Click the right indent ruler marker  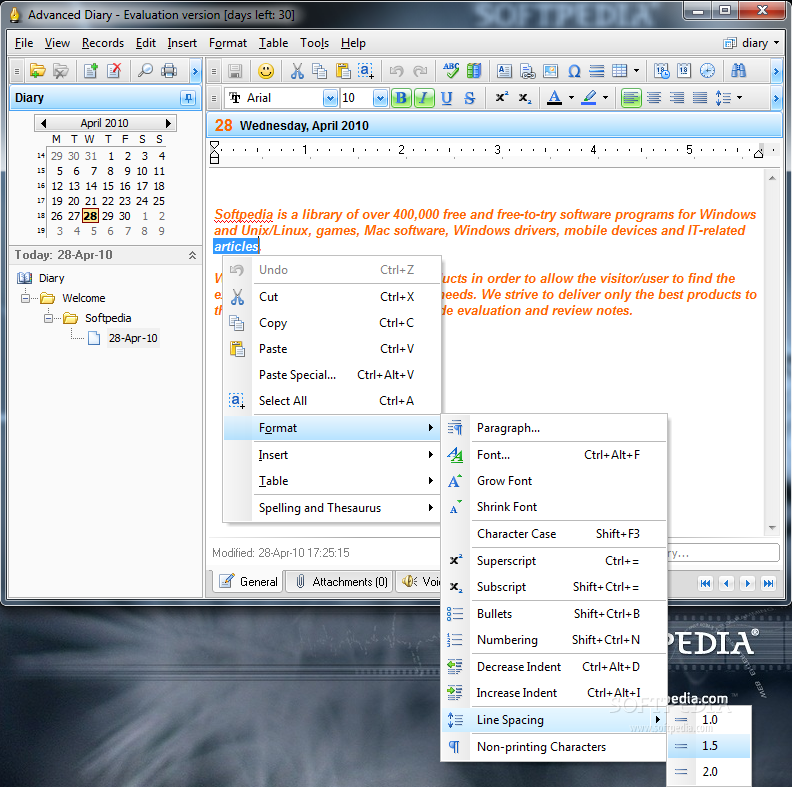click(758, 154)
